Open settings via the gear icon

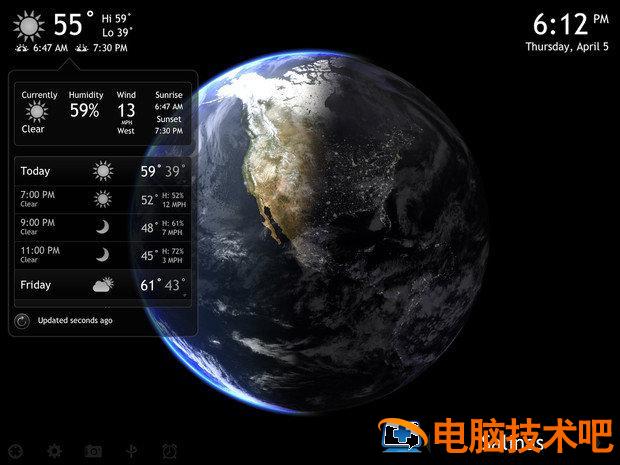click(x=54, y=451)
